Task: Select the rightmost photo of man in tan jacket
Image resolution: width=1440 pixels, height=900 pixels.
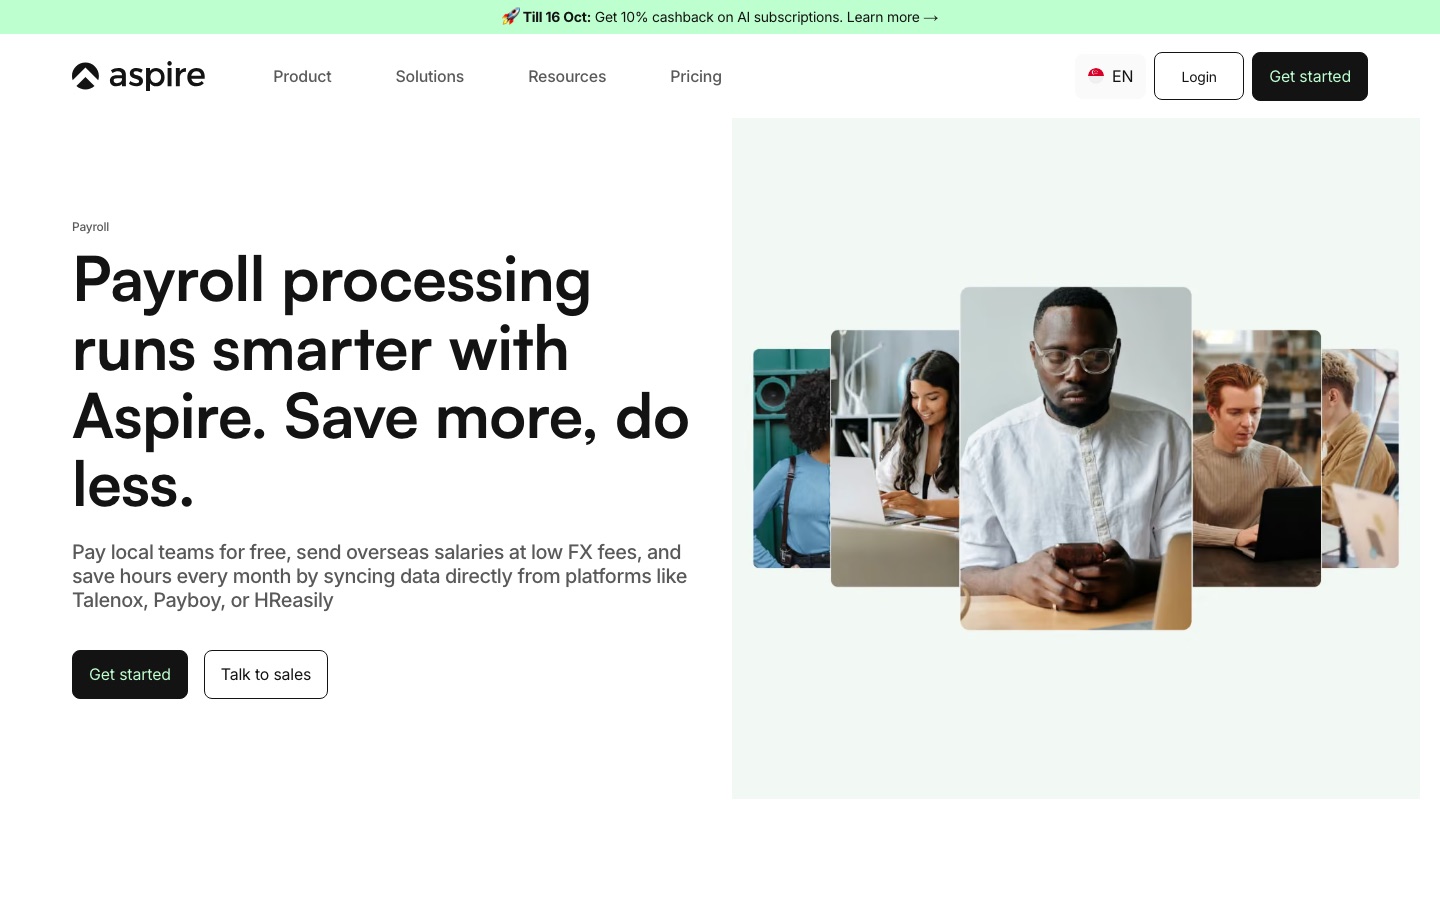Action: tap(1360, 458)
